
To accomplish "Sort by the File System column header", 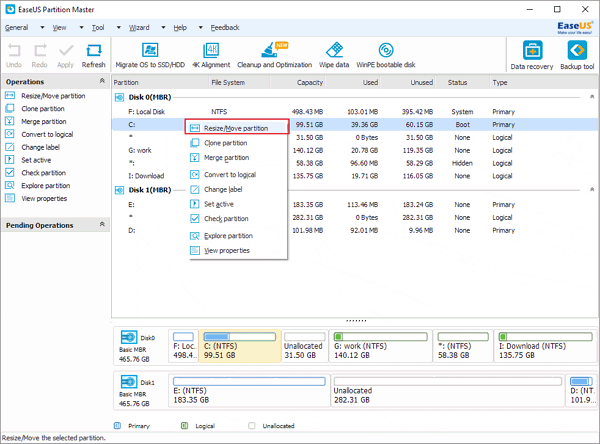I will coord(240,82).
